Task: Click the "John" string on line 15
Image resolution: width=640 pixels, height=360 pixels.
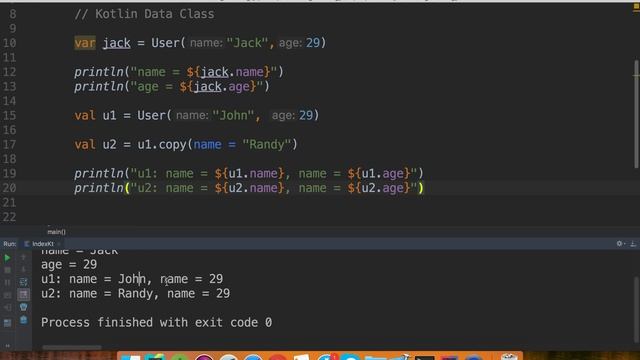Action: pos(233,115)
